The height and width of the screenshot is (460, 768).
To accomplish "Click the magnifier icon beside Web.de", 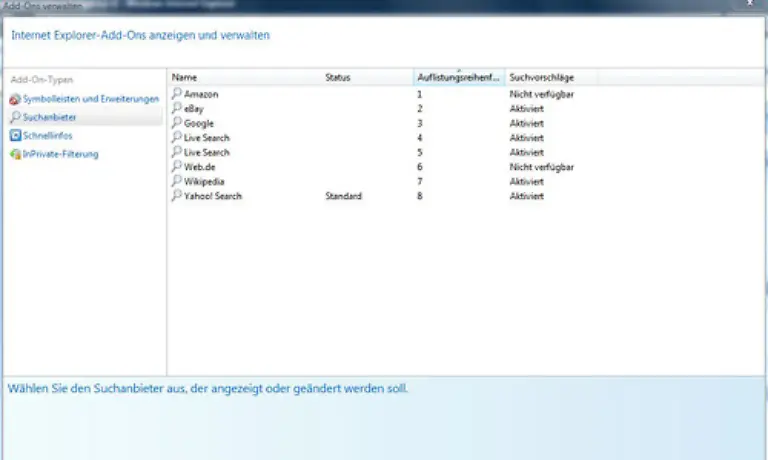I will coord(177,166).
